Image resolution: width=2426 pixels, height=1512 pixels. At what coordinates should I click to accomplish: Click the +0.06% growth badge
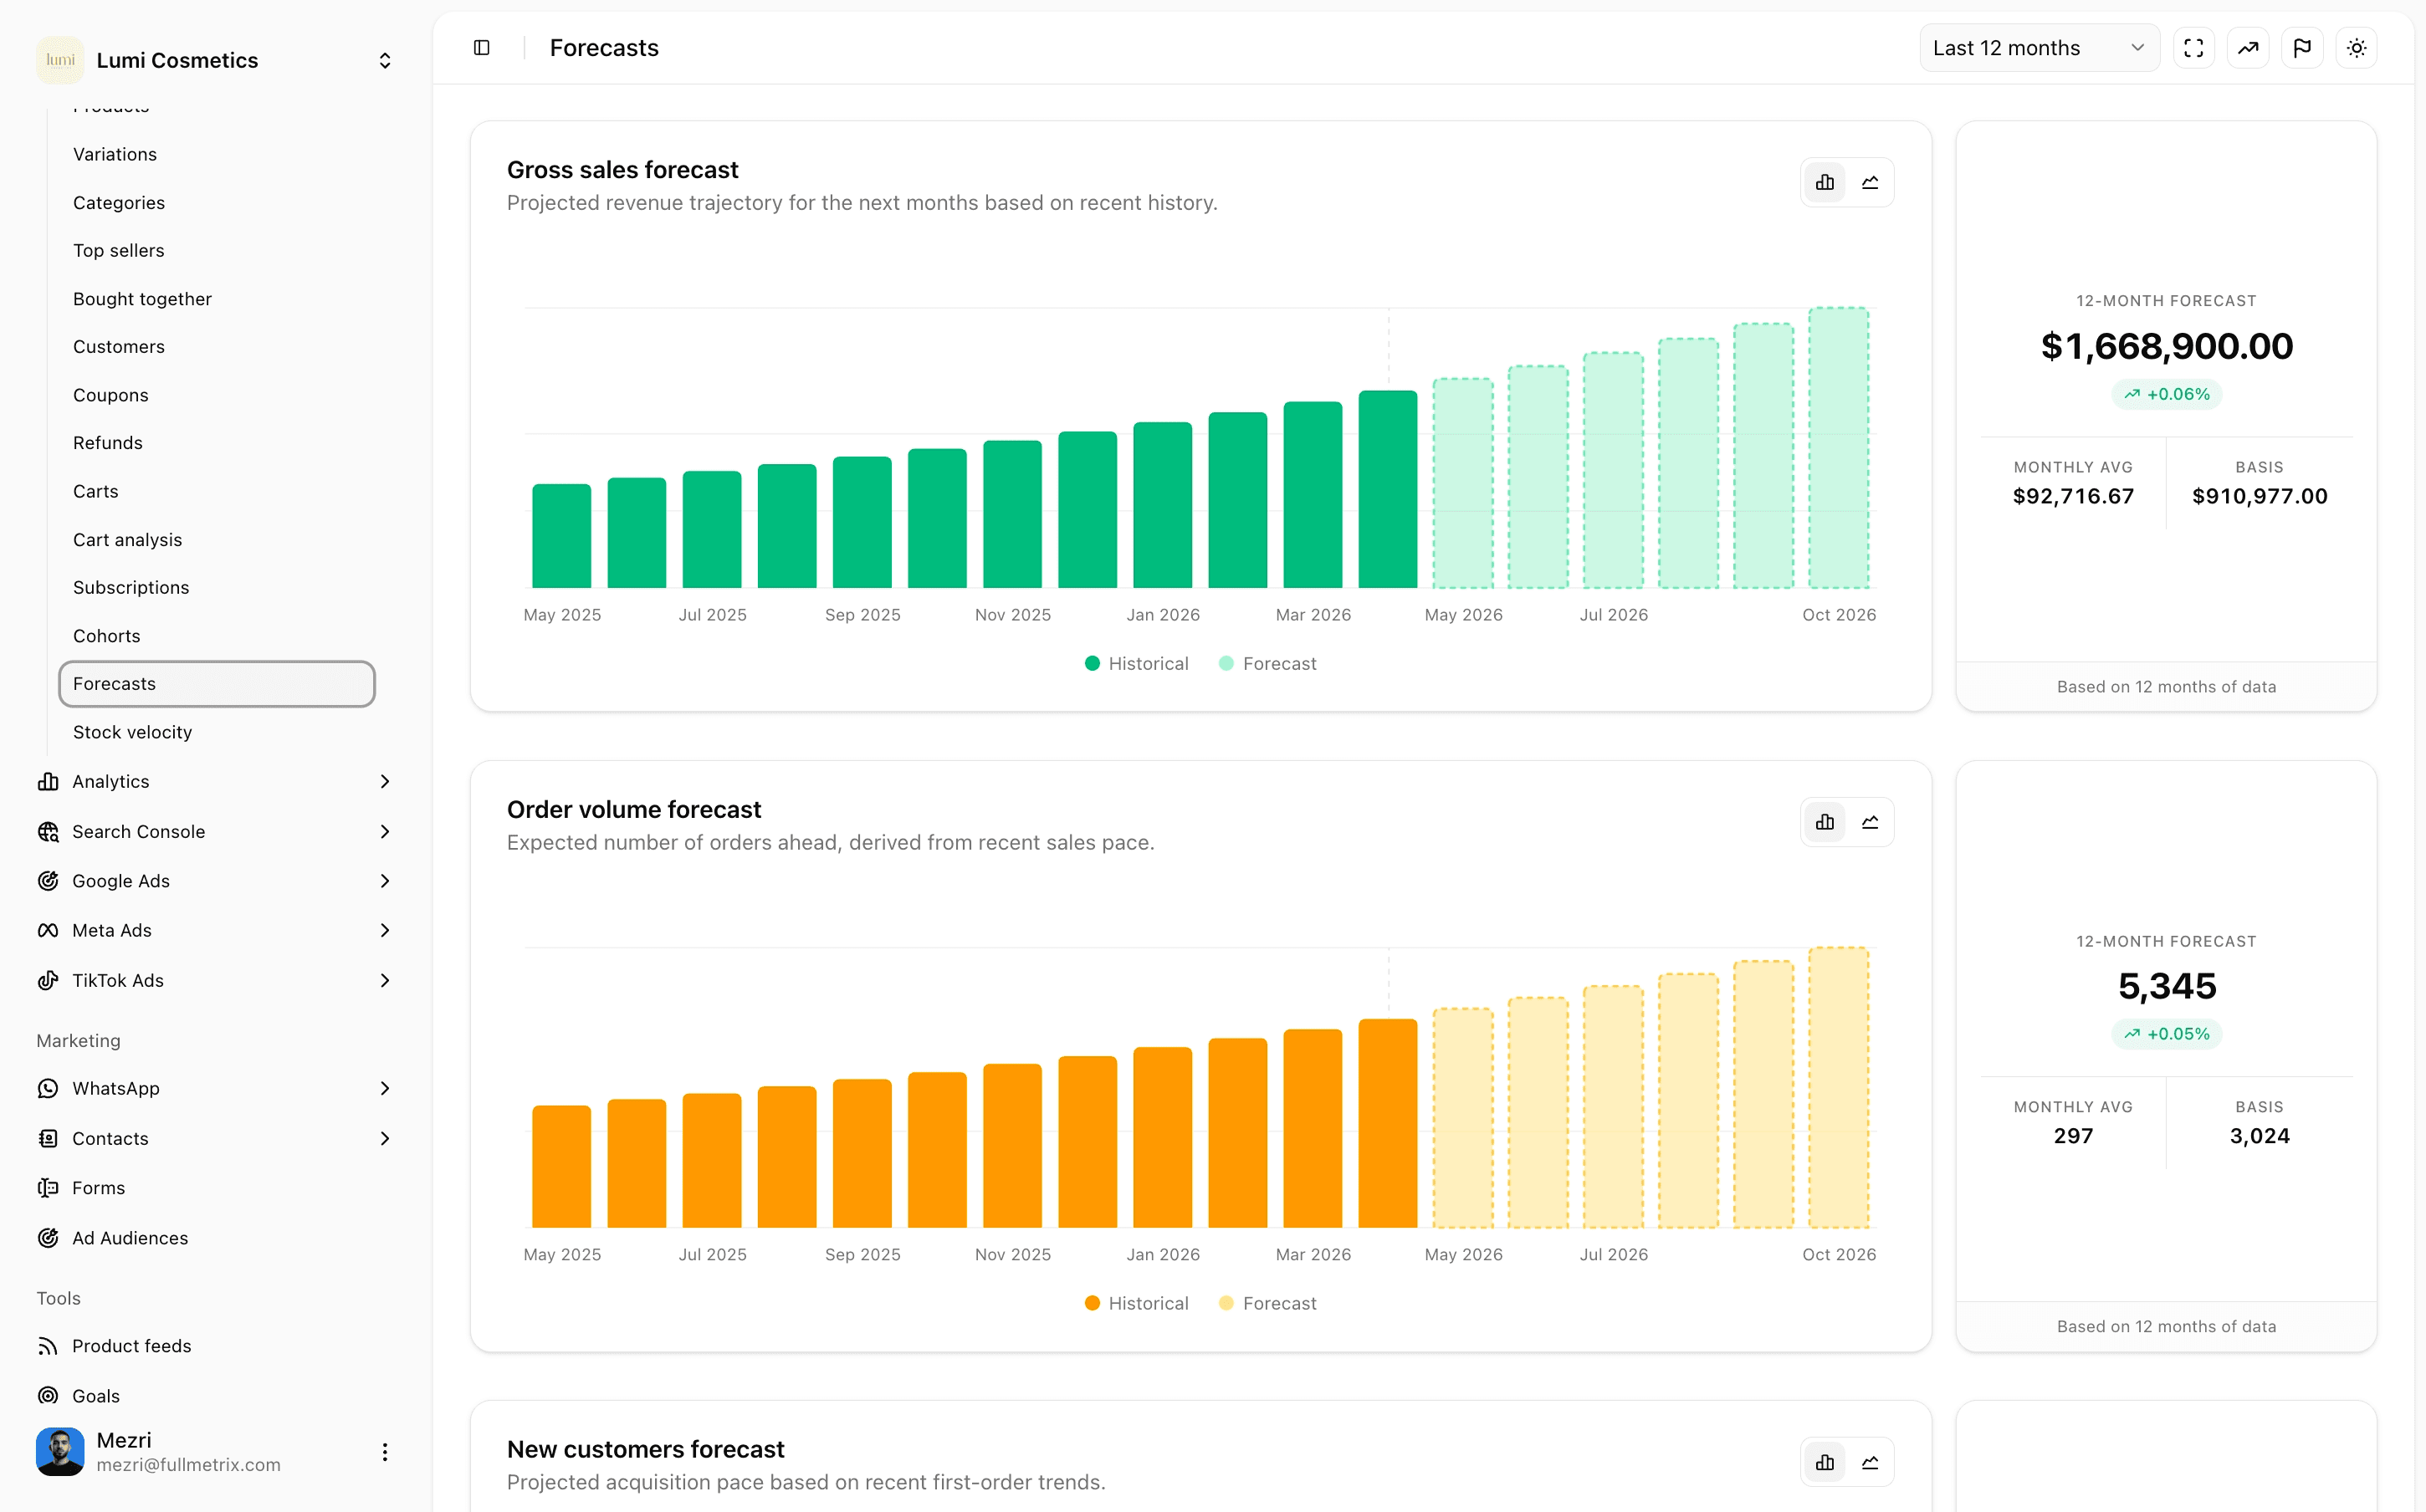2166,394
